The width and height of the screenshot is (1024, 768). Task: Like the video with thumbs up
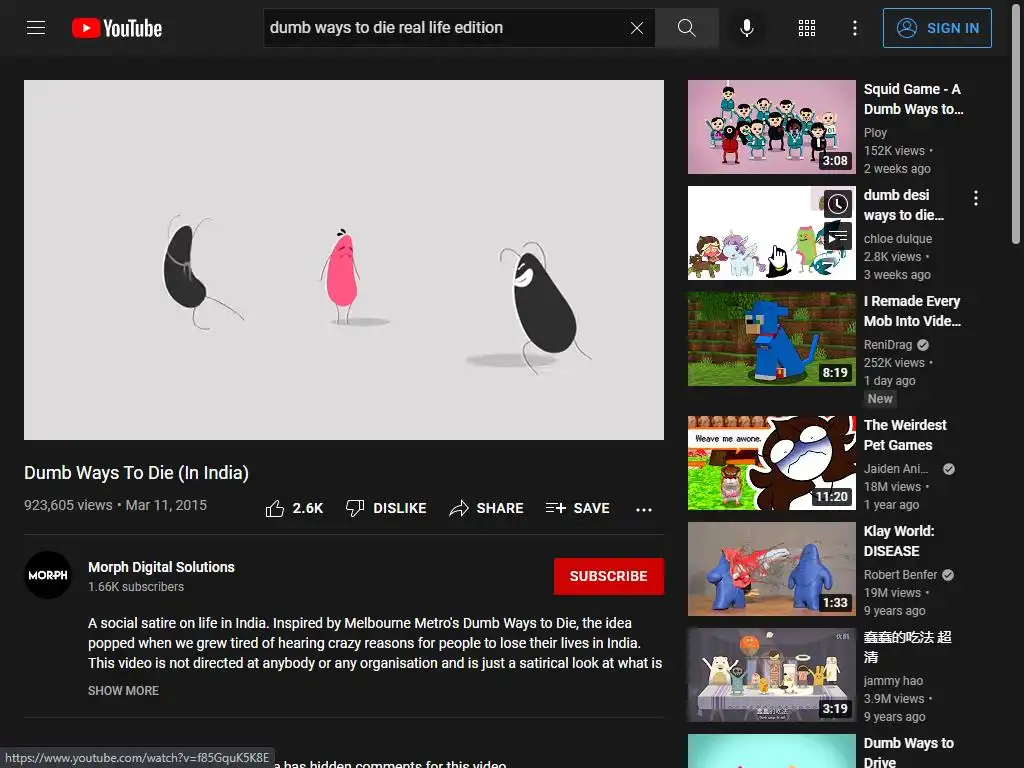click(295, 508)
